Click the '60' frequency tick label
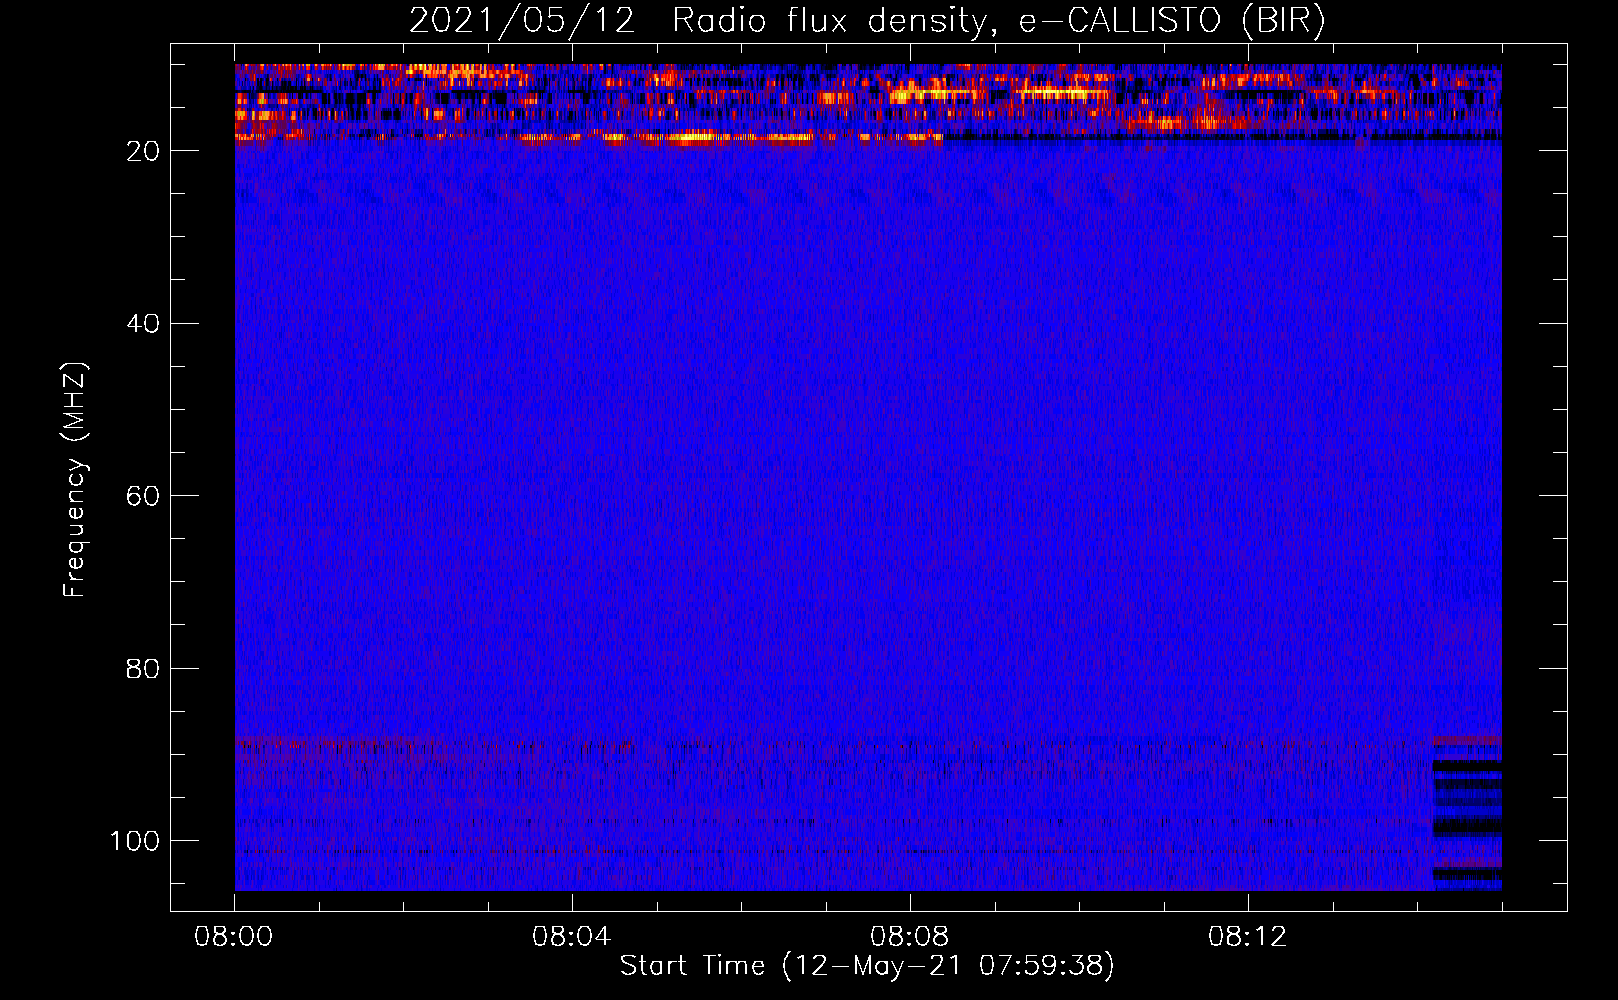Viewport: 1618px width, 1000px height. pyautogui.click(x=144, y=496)
